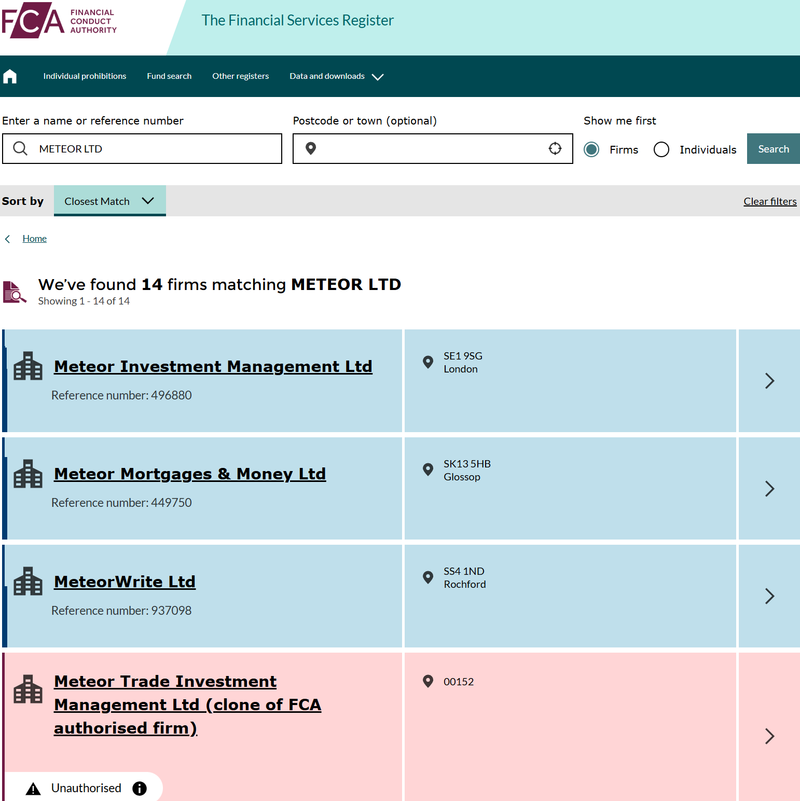Open Meteor Investment Management Ltd
The image size is (800, 801).
213,366
